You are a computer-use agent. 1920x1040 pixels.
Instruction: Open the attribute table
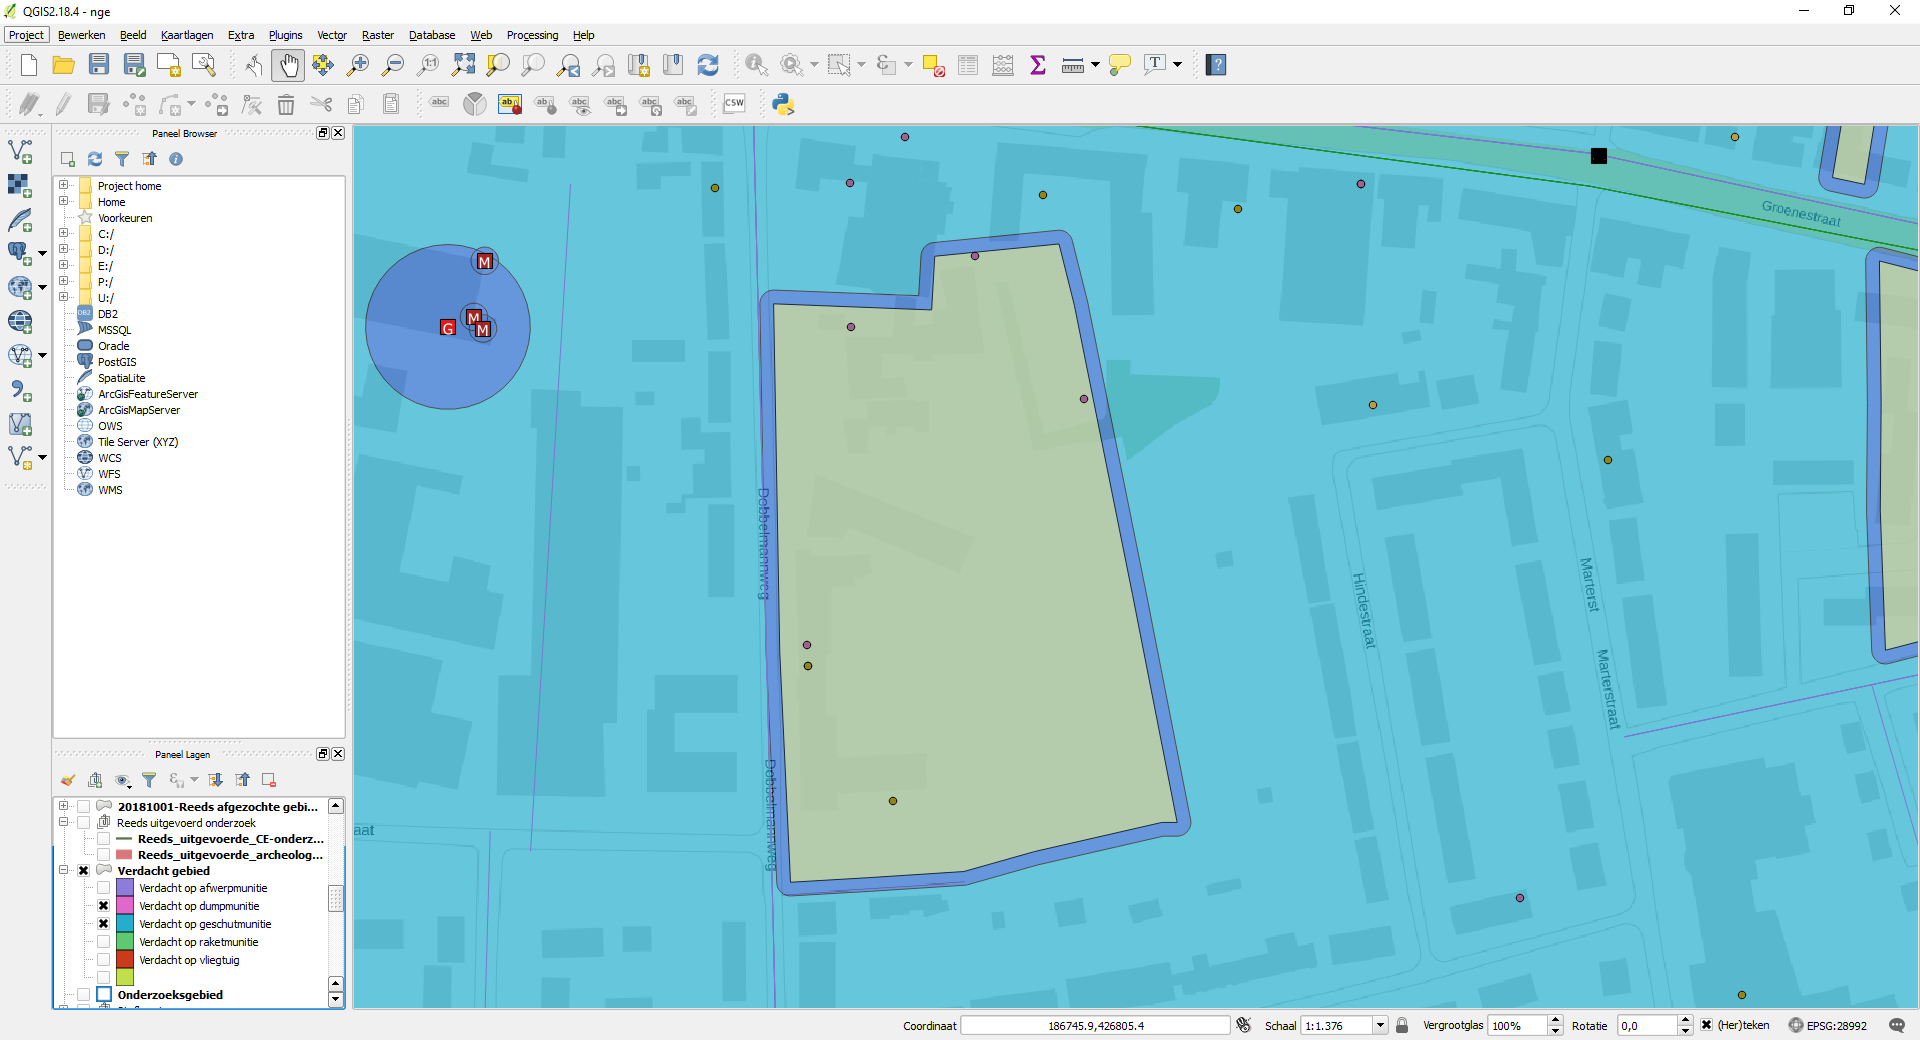(968, 65)
